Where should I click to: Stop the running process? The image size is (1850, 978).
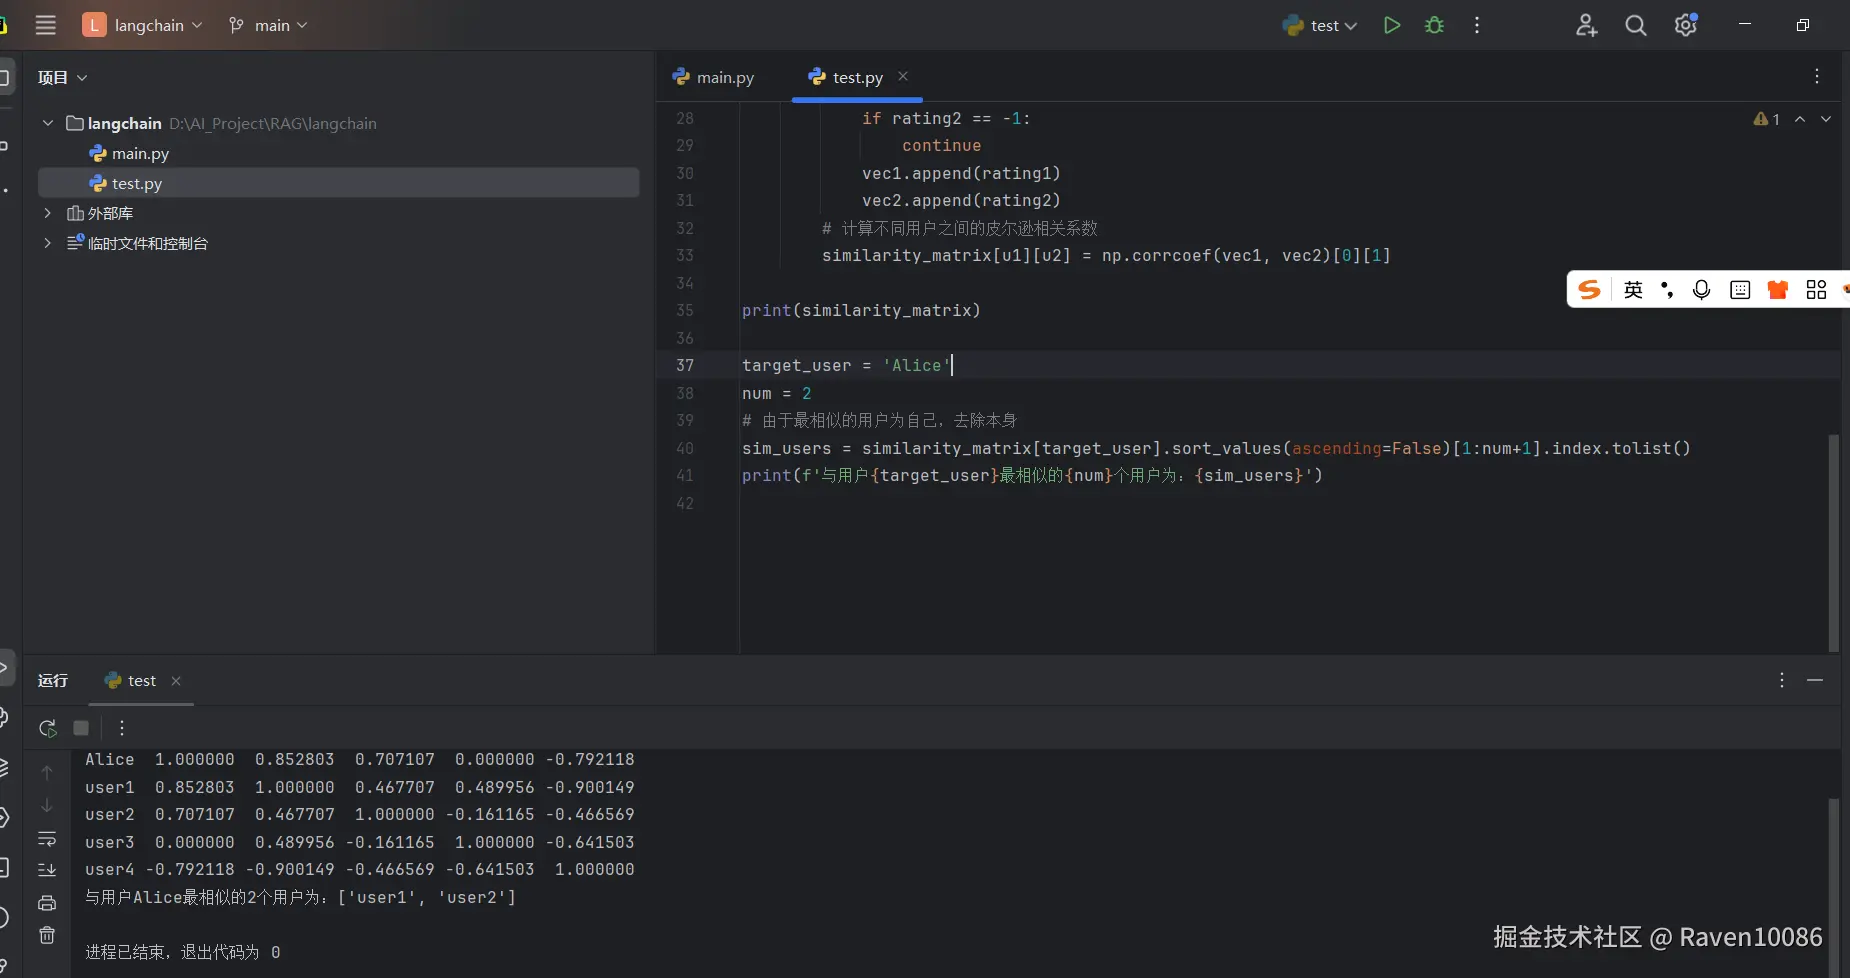coord(81,728)
